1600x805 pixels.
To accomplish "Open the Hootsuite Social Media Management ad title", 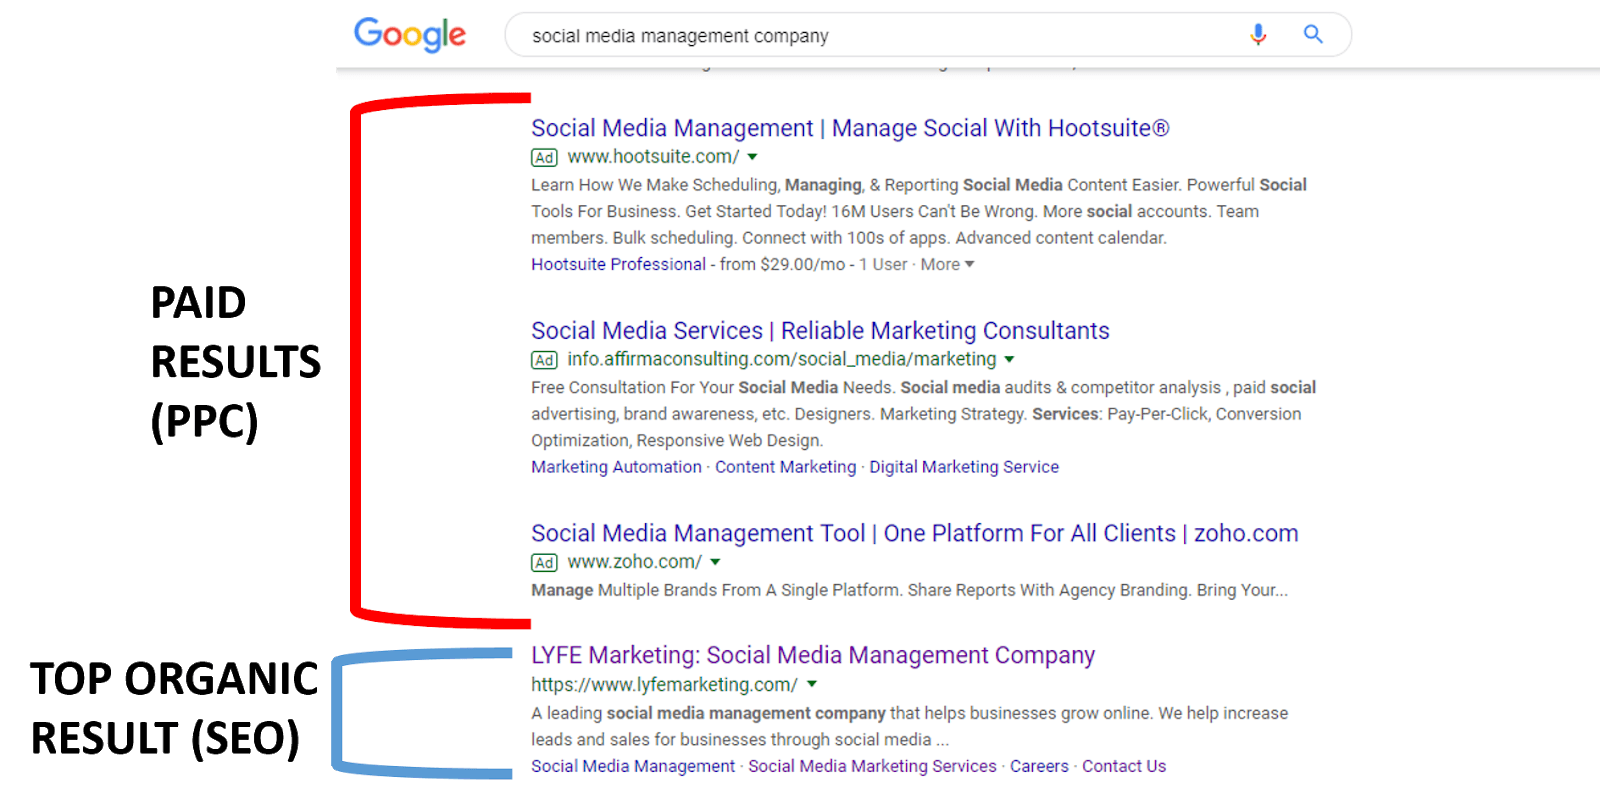I will (849, 128).
